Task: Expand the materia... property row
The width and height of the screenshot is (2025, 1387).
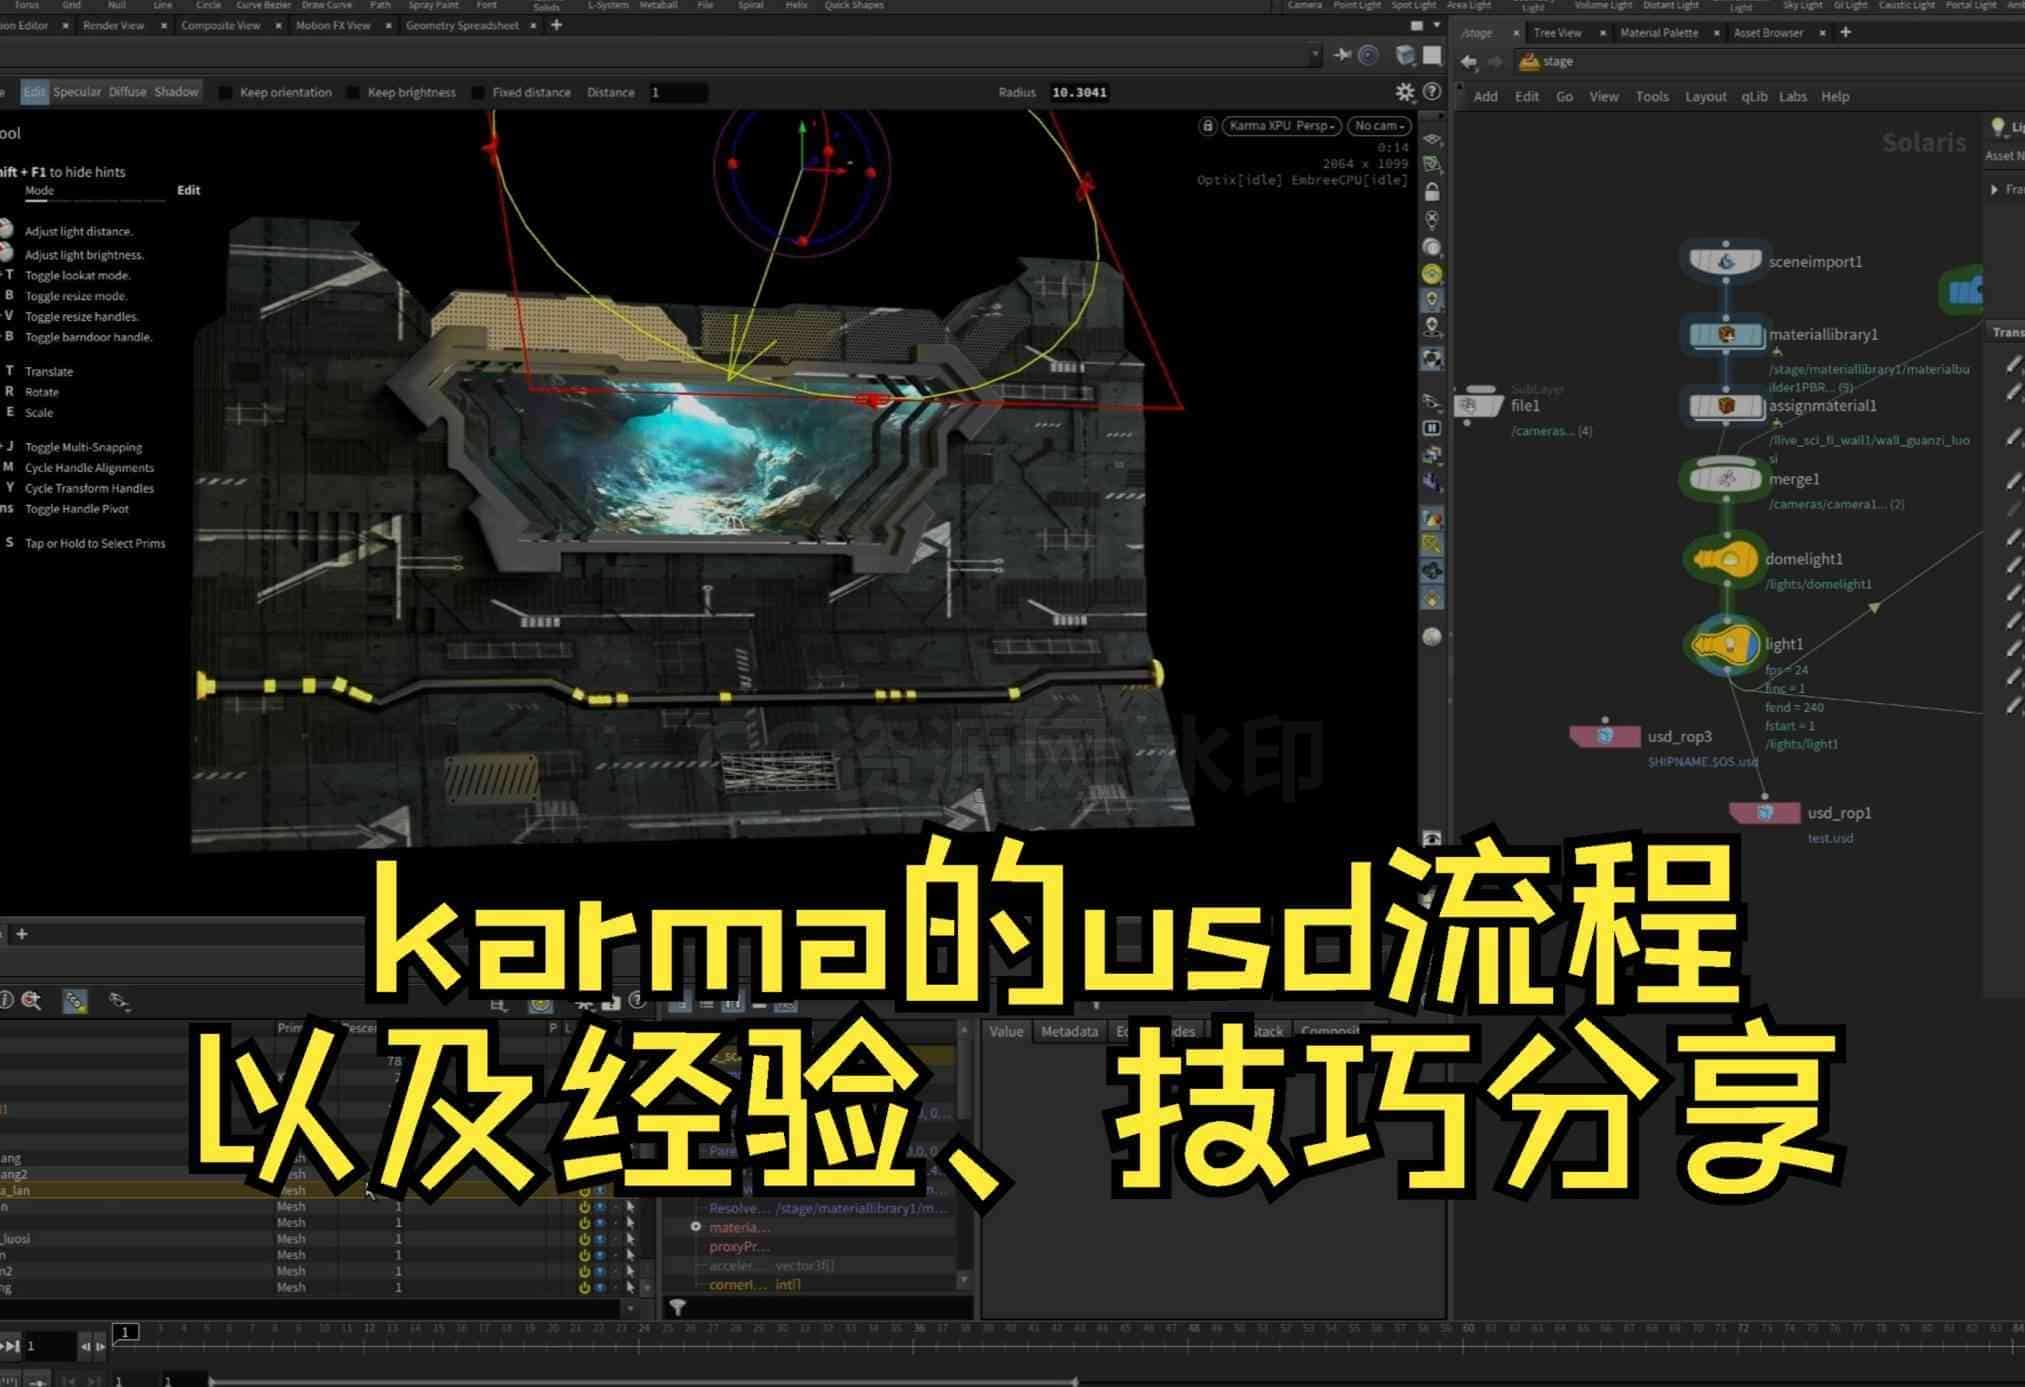Action: click(695, 1227)
